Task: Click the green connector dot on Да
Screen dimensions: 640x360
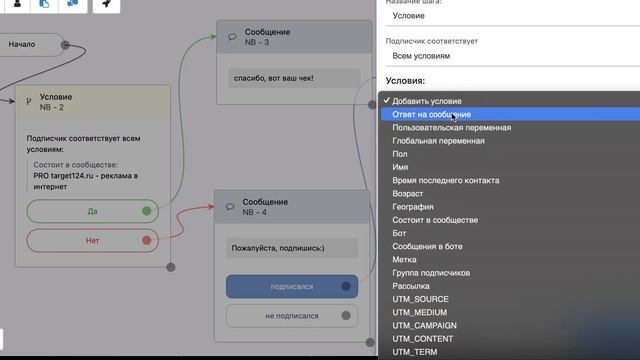Action: pos(147,211)
